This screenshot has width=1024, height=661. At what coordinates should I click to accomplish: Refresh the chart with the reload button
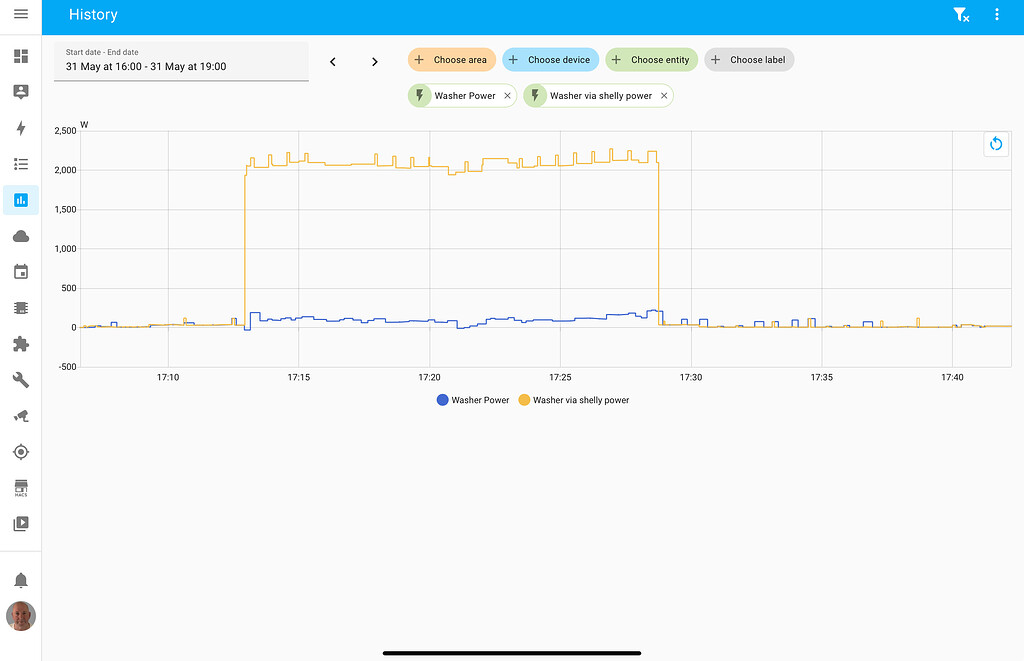pos(996,144)
